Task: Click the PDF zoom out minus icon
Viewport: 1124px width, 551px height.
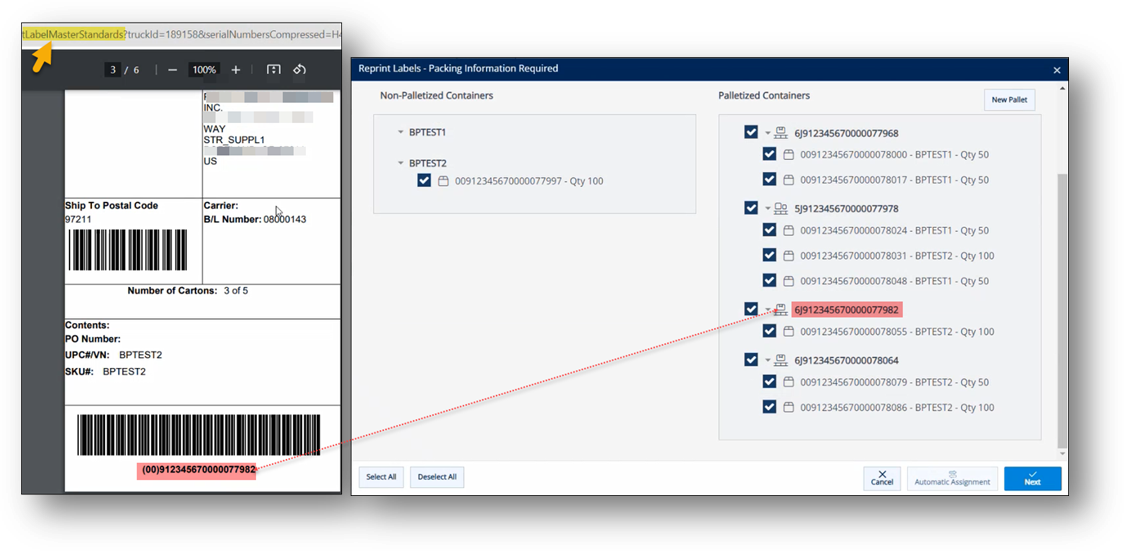Action: pyautogui.click(x=173, y=70)
